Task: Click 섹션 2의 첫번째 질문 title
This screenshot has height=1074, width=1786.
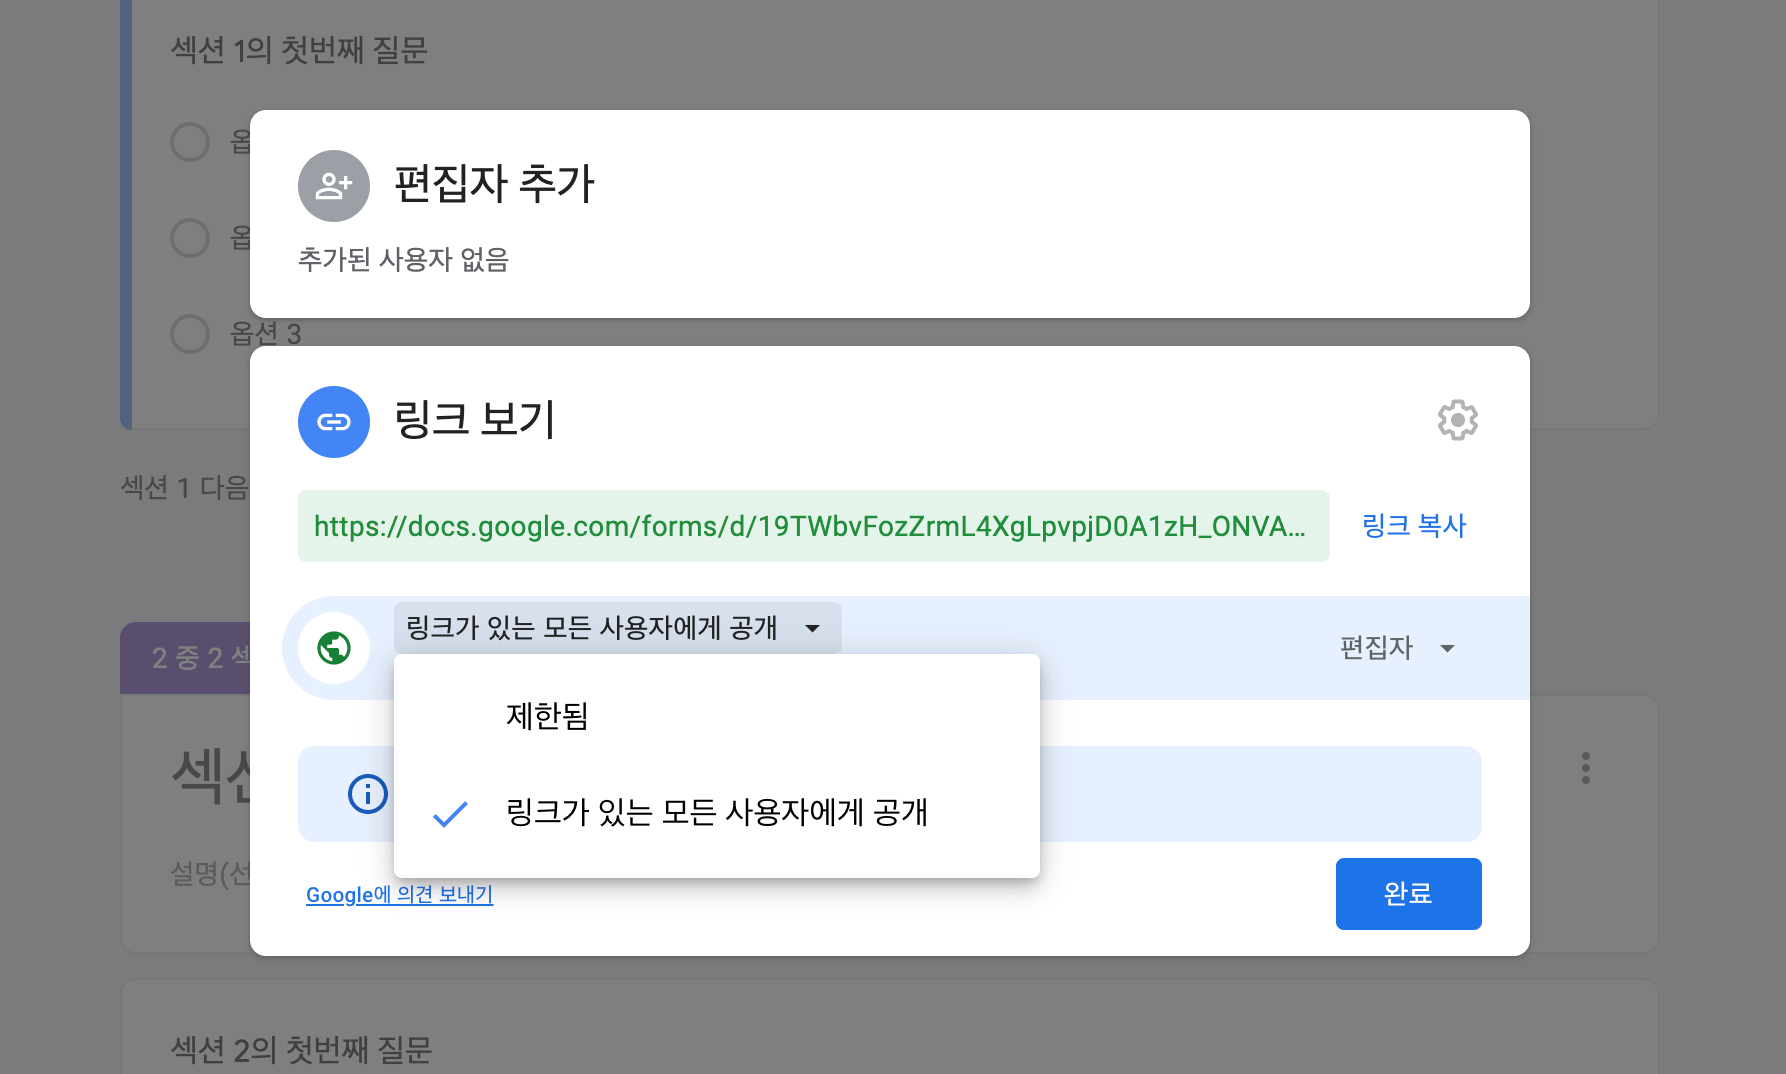Action: [301, 1050]
